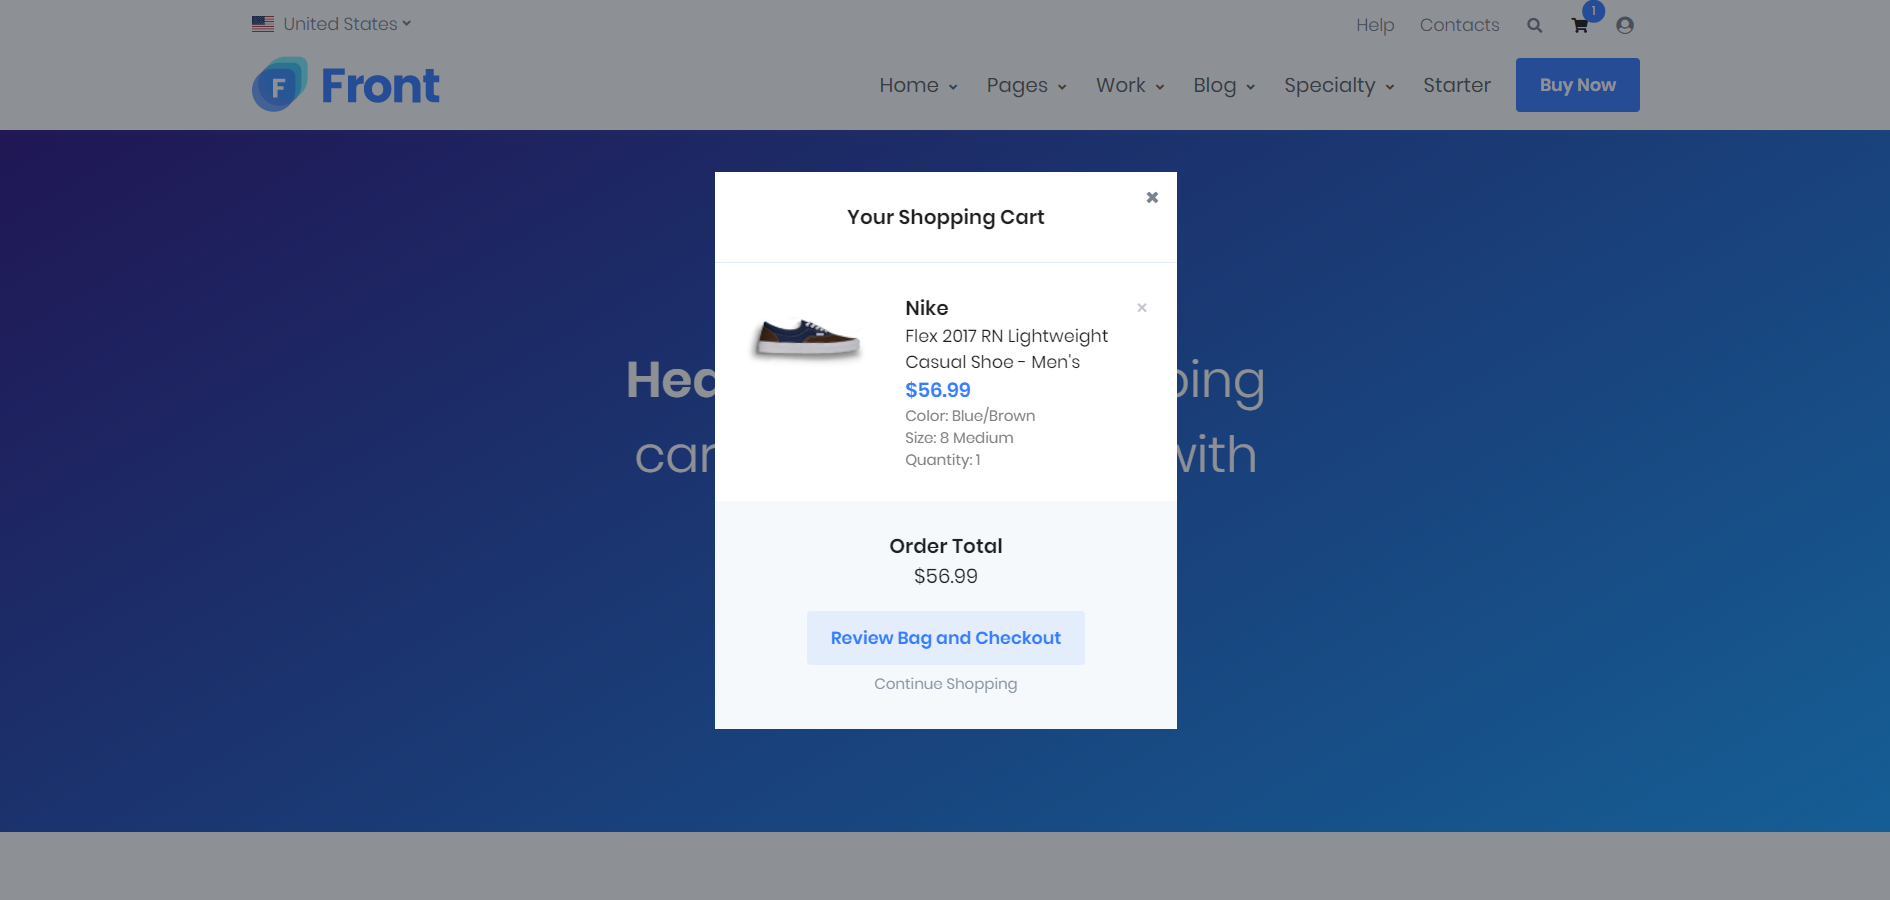
Task: Click the blue $56.99 item price
Action: pyautogui.click(x=938, y=390)
